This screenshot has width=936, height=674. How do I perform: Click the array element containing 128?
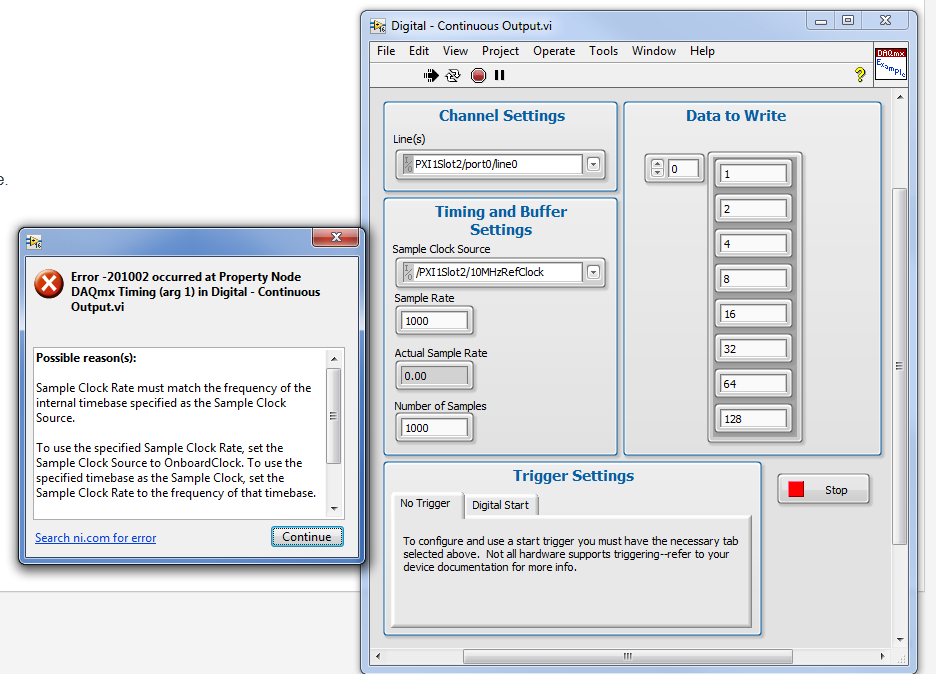(x=753, y=419)
